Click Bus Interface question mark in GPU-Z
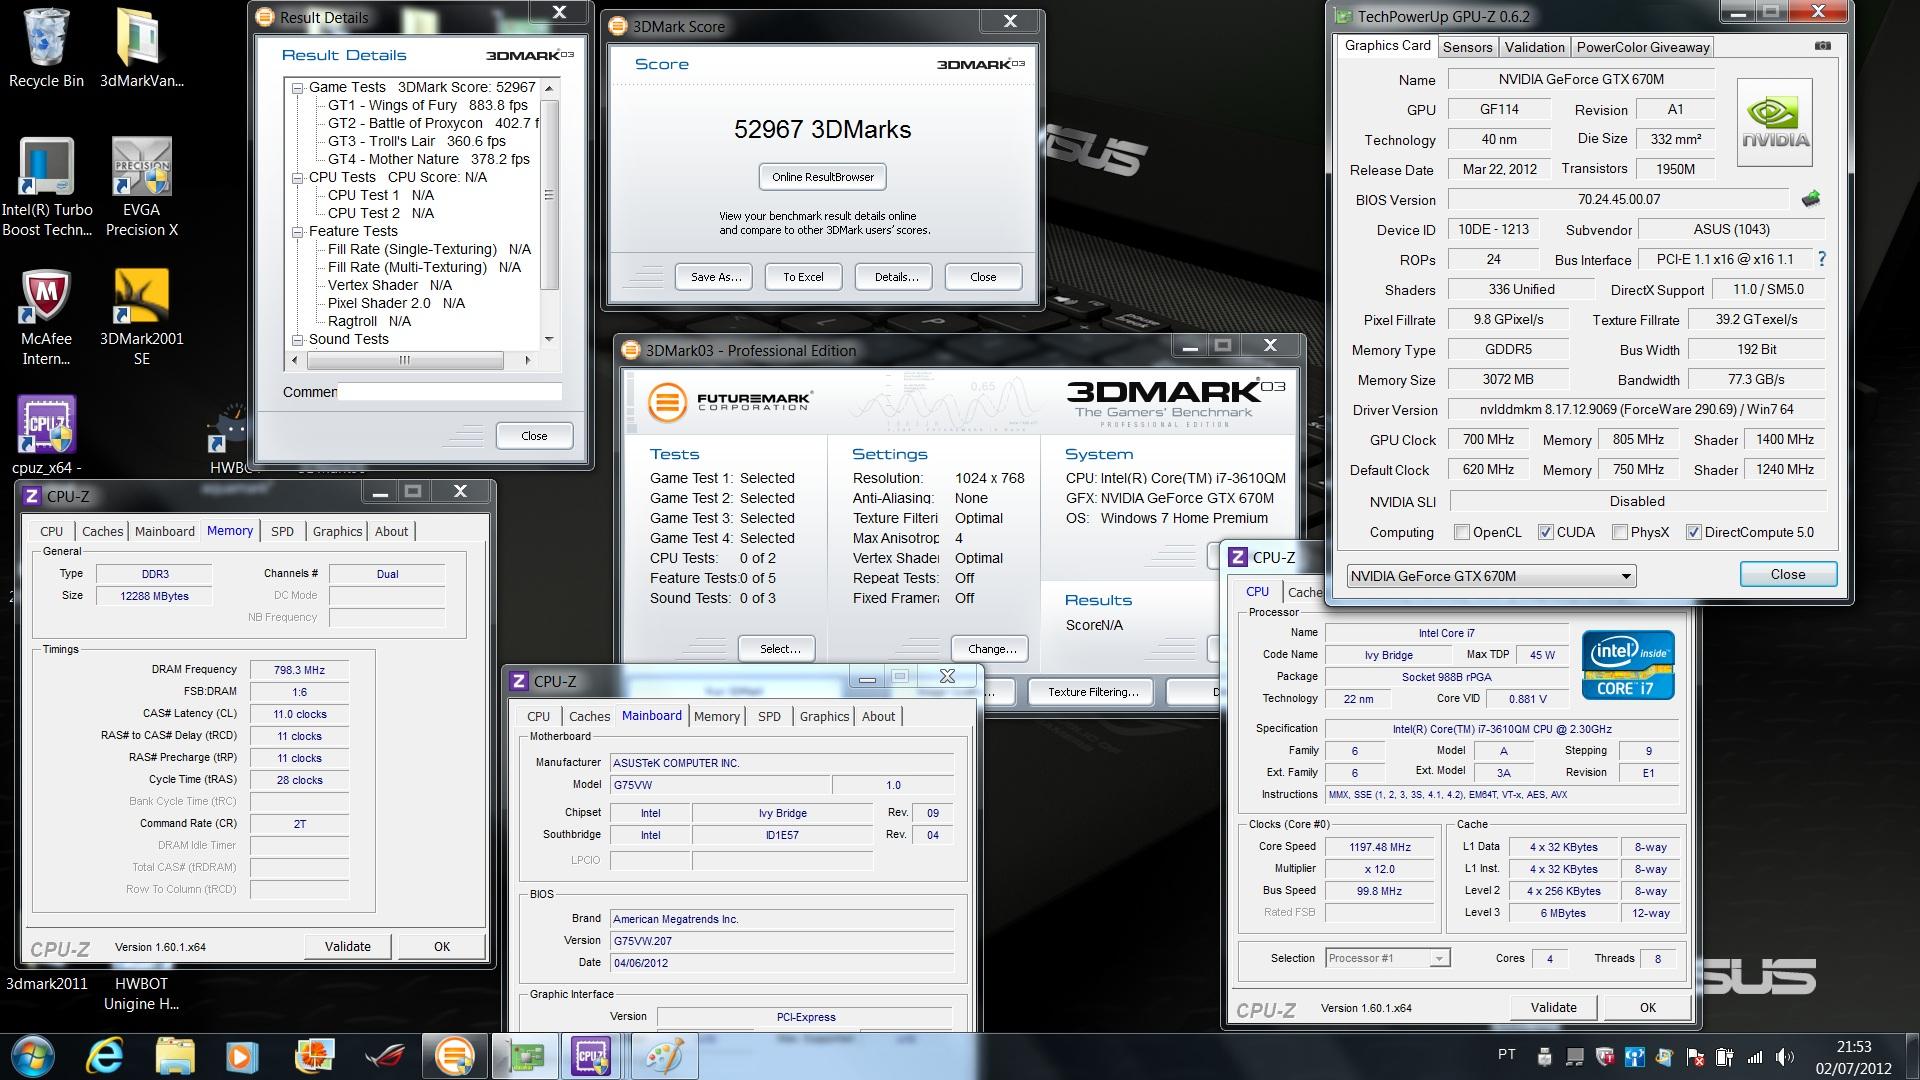The image size is (1920, 1080). click(x=1821, y=259)
